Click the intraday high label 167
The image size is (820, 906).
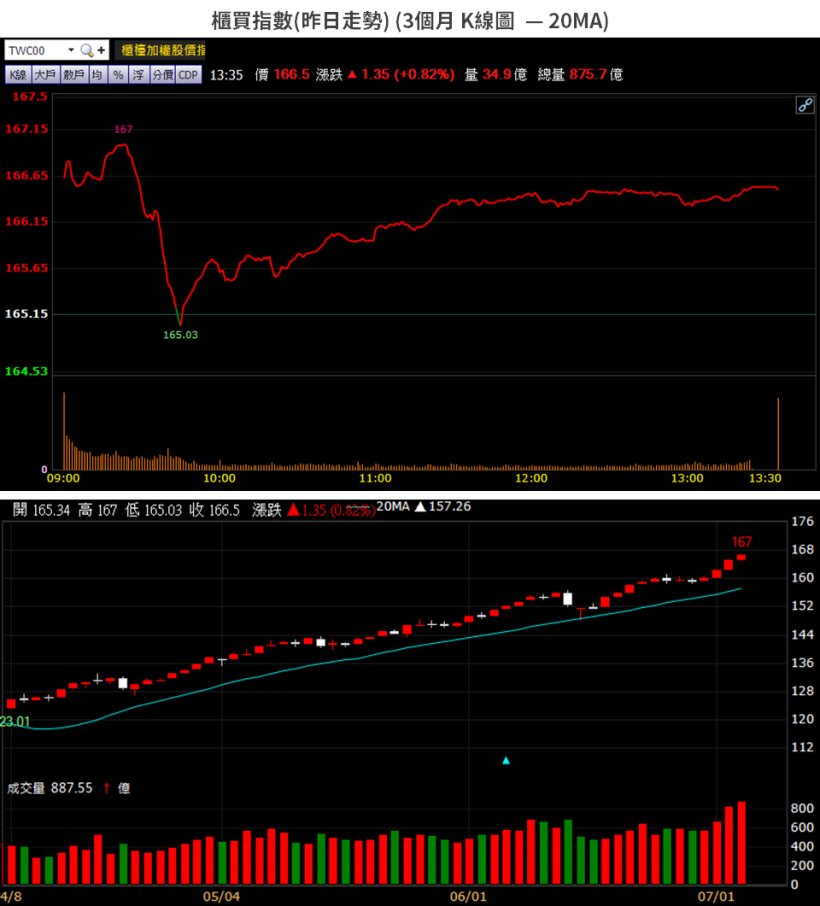123,129
